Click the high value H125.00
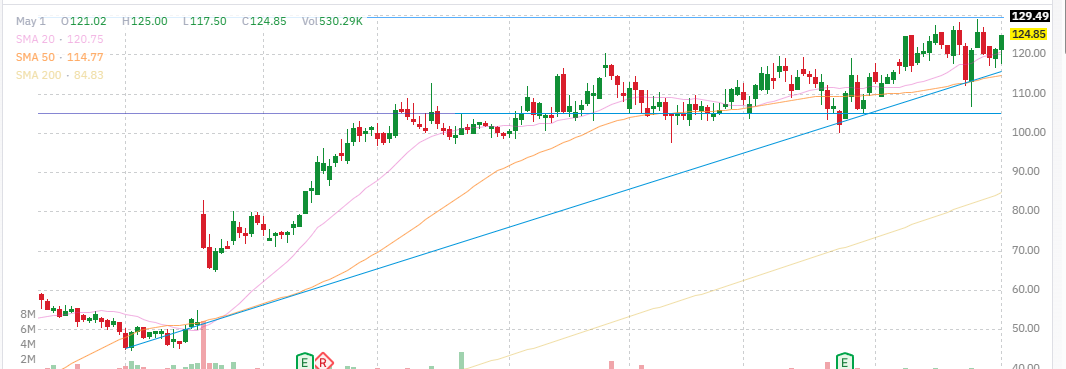The width and height of the screenshot is (1066, 369). coord(145,21)
